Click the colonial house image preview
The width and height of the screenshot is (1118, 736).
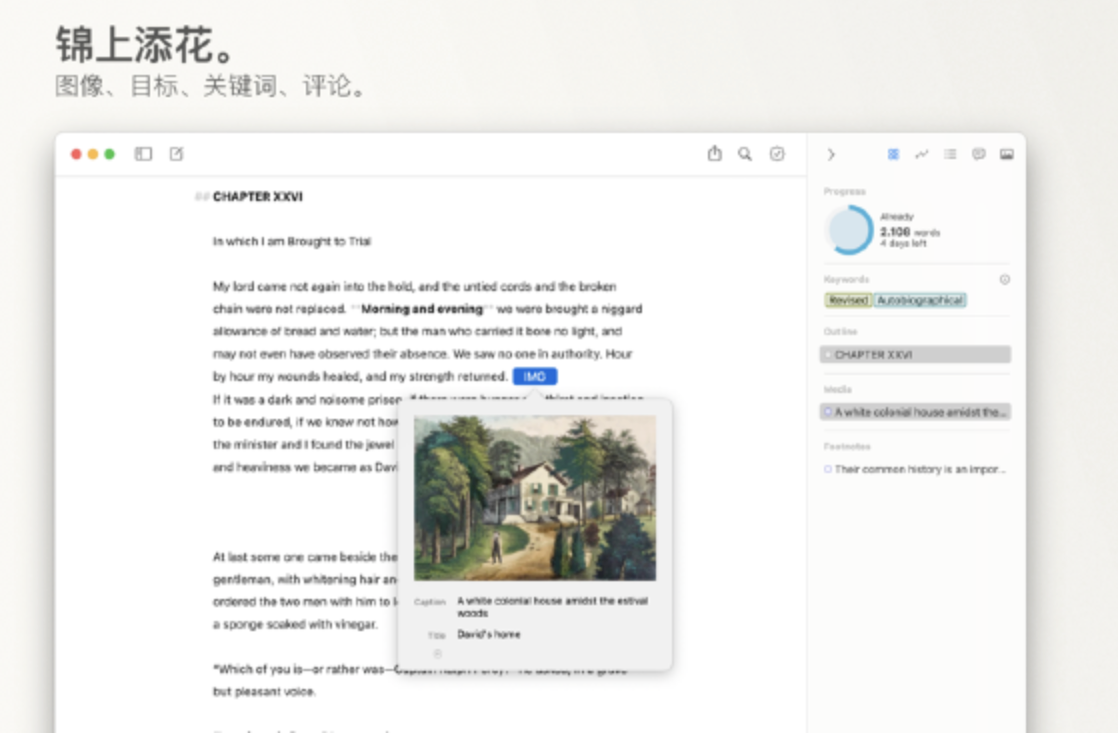535,498
